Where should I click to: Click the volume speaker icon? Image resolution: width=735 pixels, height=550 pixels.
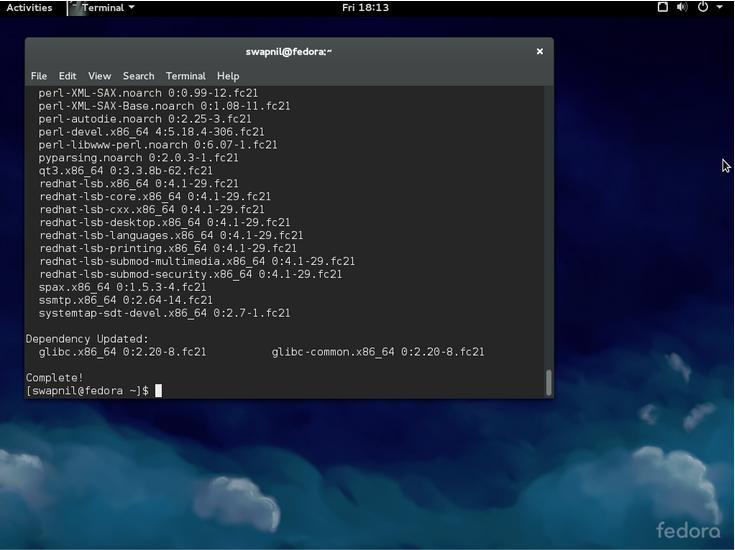(682, 7)
